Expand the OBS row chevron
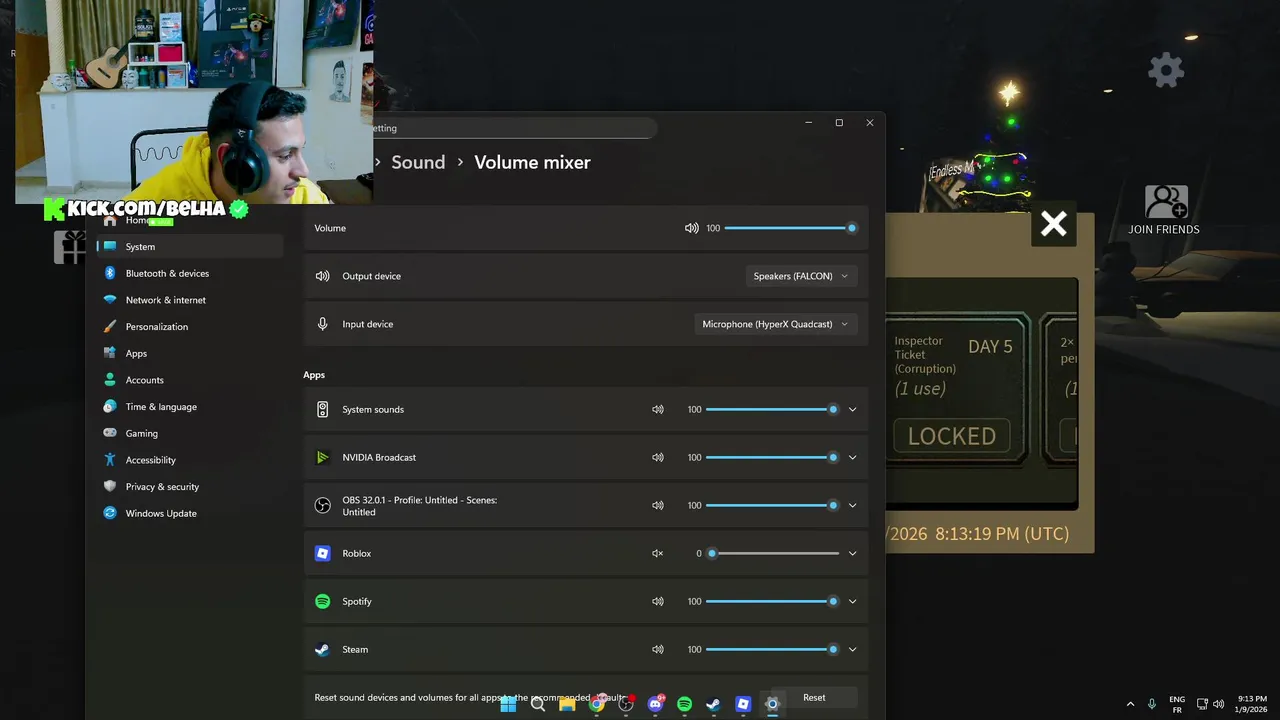The width and height of the screenshot is (1280, 720). point(852,505)
